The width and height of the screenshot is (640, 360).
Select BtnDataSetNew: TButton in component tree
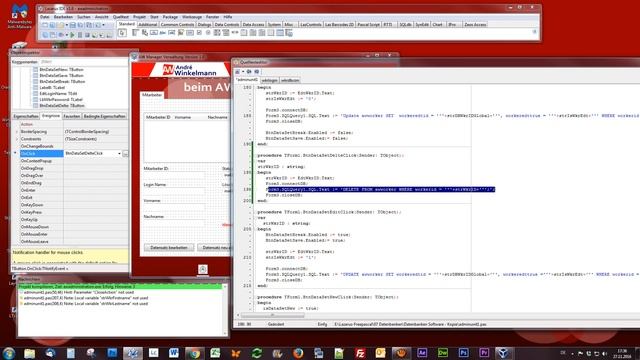click(x=61, y=70)
